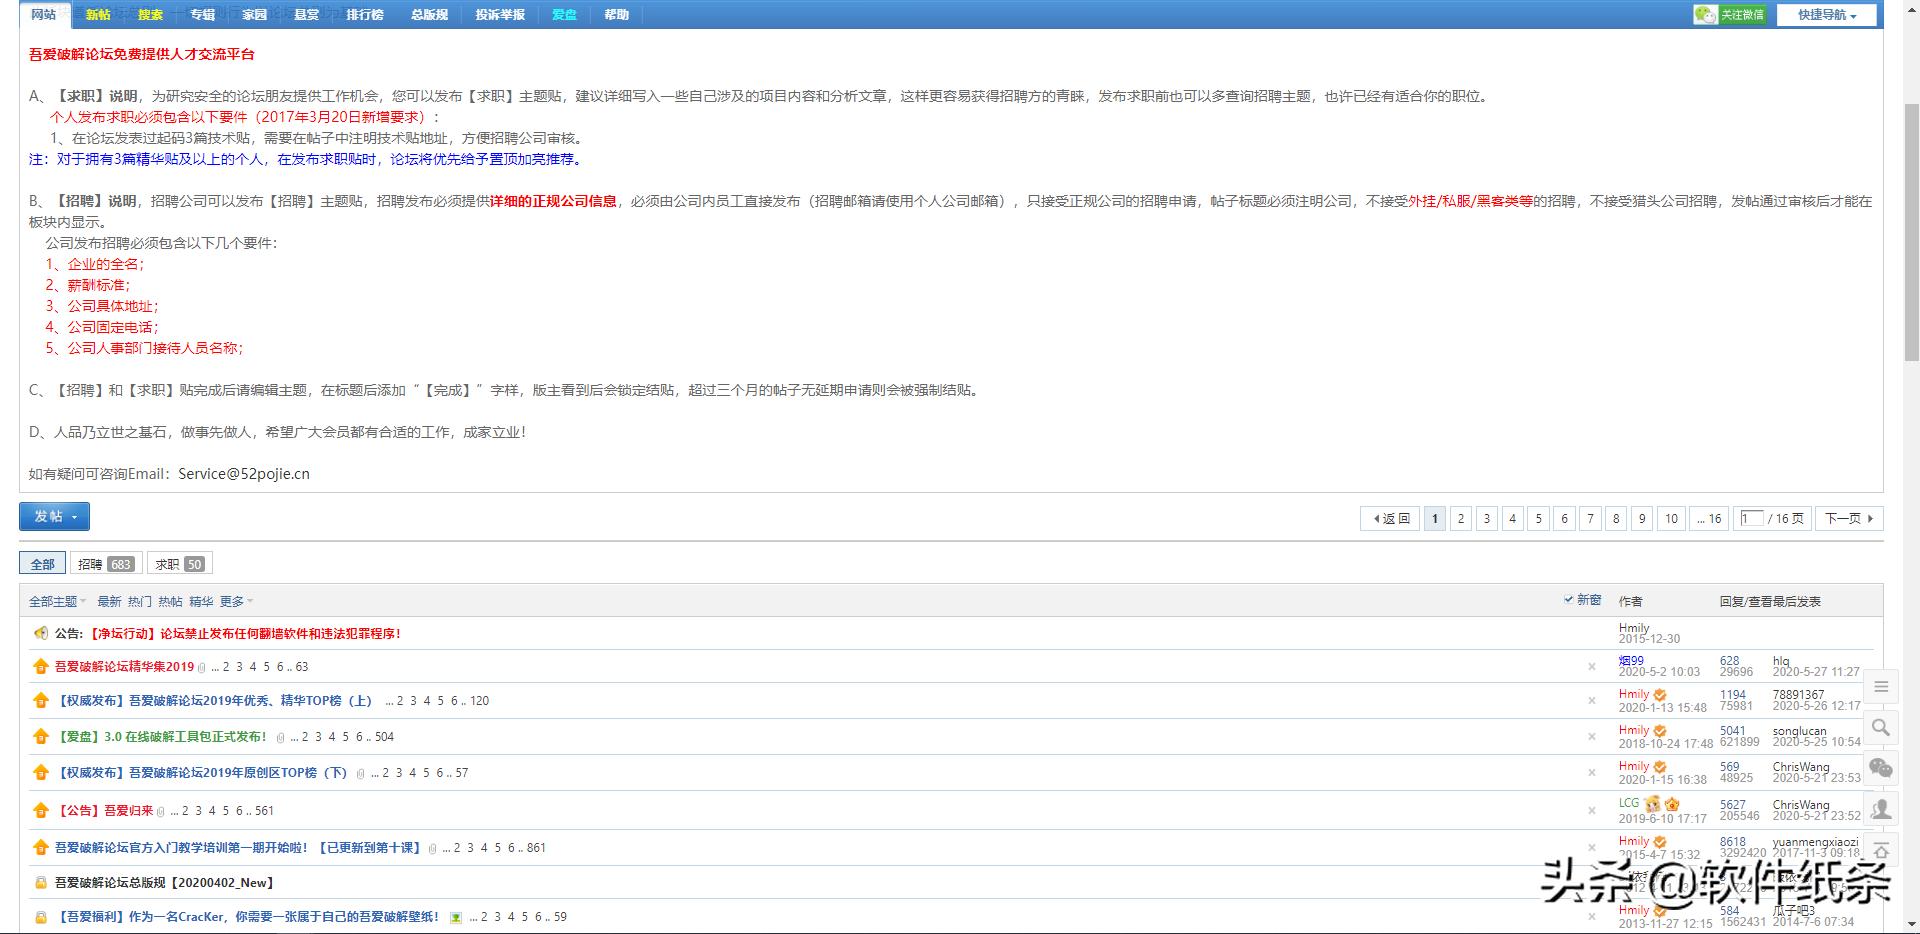Click the floating sidebar user profile icon
Image resolution: width=1920 pixels, height=934 pixels.
1881,809
